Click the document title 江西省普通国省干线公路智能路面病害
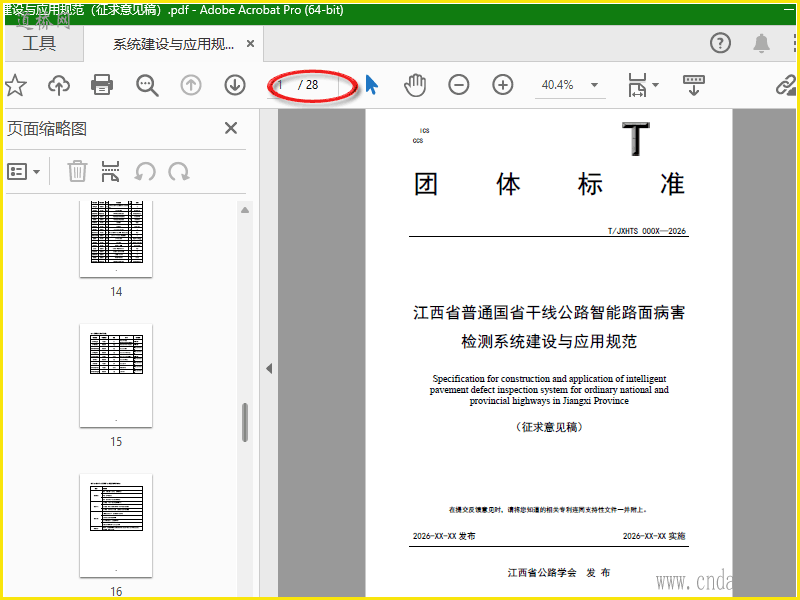800x600 pixels. (549, 313)
